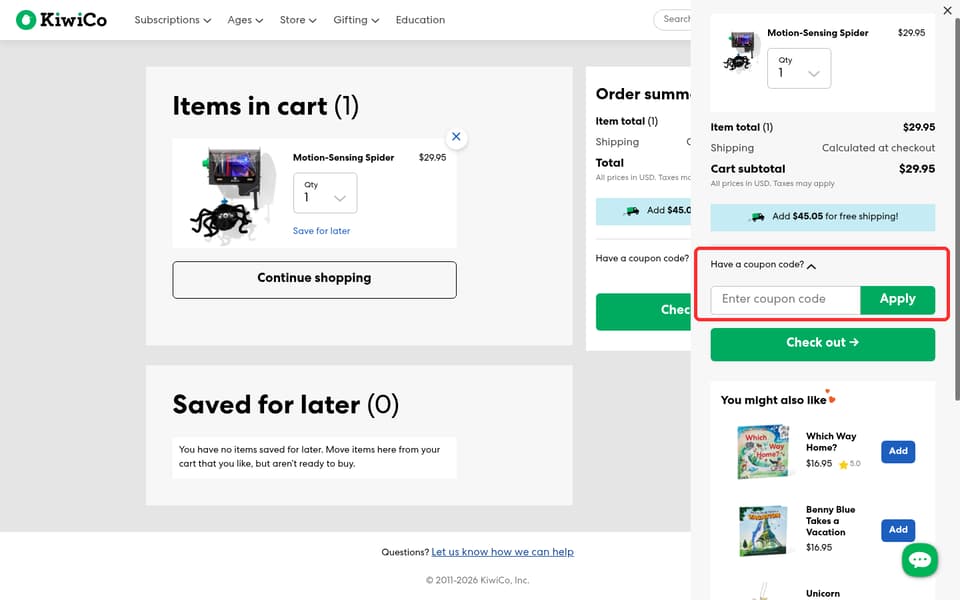Click the KiwiCo logo
Screen dimensions: 960x600
tap(61, 20)
